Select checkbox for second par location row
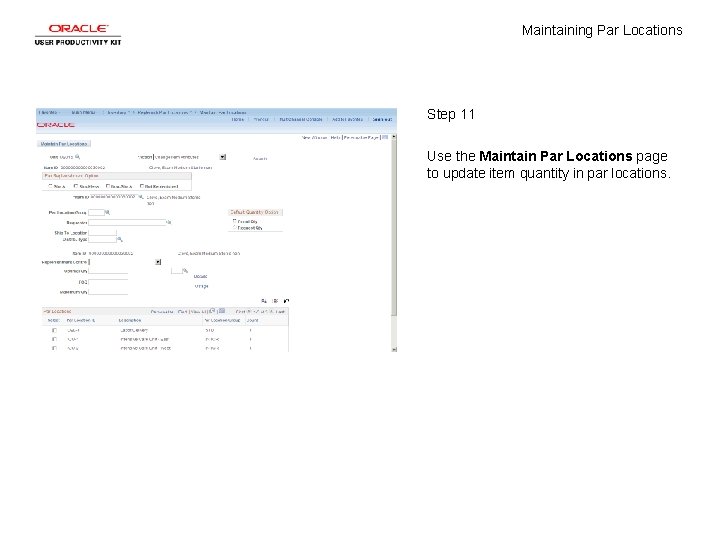This screenshot has width=720, height=540. click(54, 339)
